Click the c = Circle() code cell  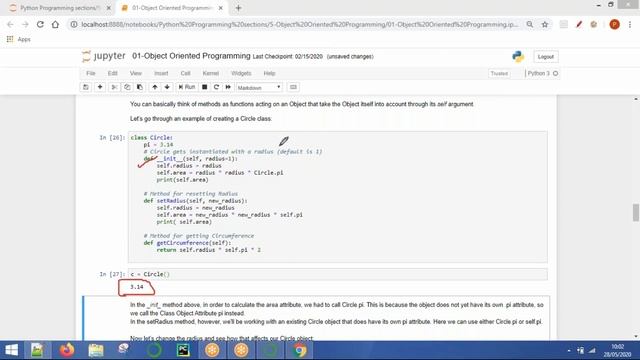[338, 274]
